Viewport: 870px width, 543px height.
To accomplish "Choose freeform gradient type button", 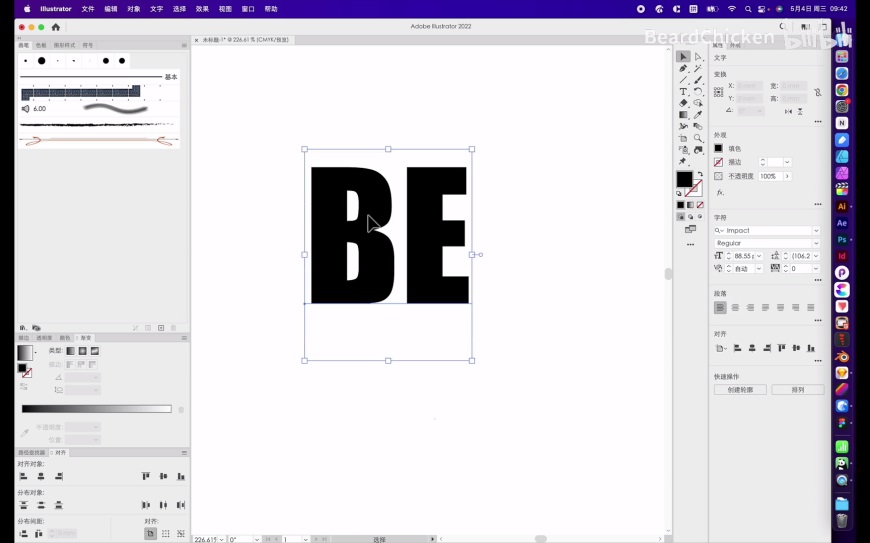I will pos(95,351).
